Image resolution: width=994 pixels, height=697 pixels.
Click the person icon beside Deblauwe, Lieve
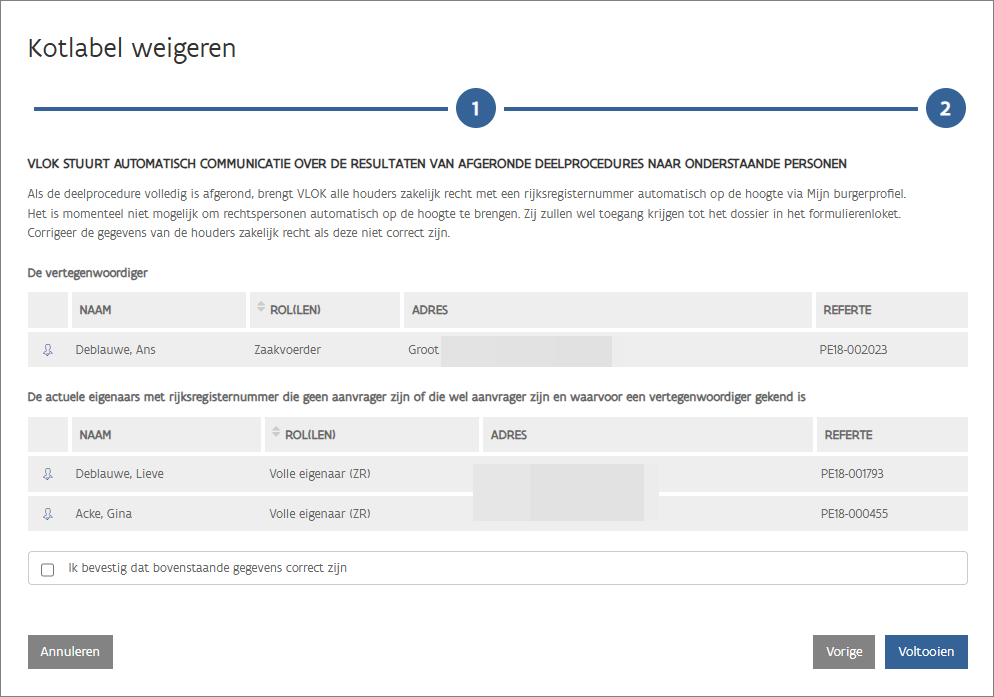pyautogui.click(x=47, y=474)
